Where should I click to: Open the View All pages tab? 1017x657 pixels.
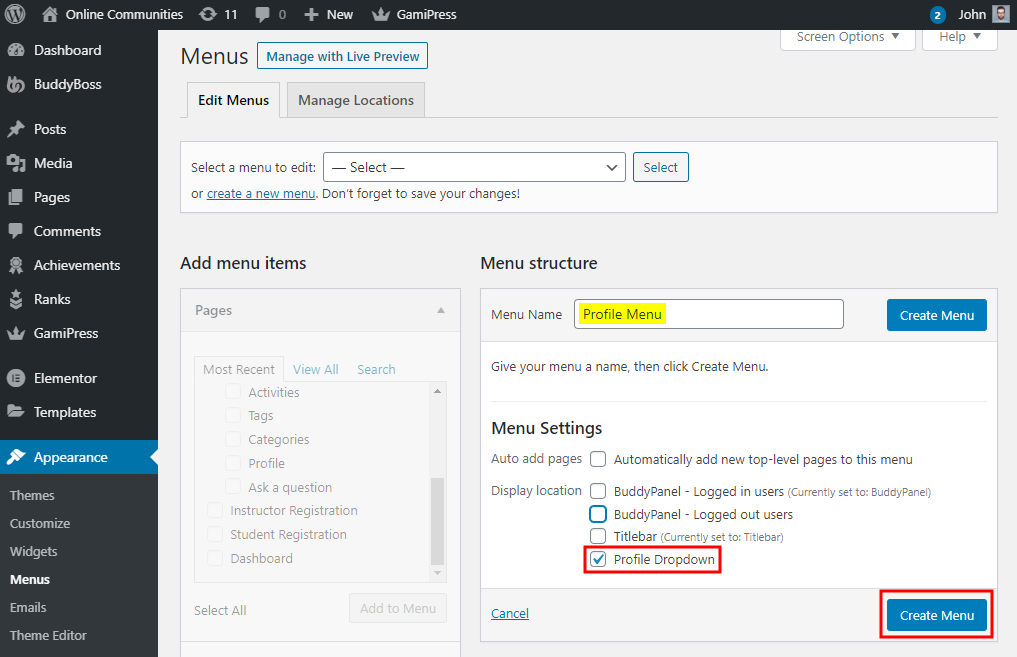pyautogui.click(x=315, y=369)
